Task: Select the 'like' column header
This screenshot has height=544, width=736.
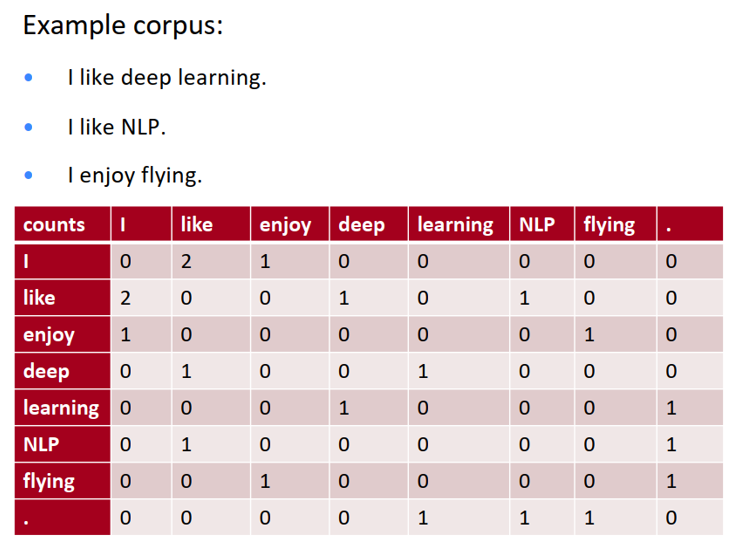Action: click(197, 225)
